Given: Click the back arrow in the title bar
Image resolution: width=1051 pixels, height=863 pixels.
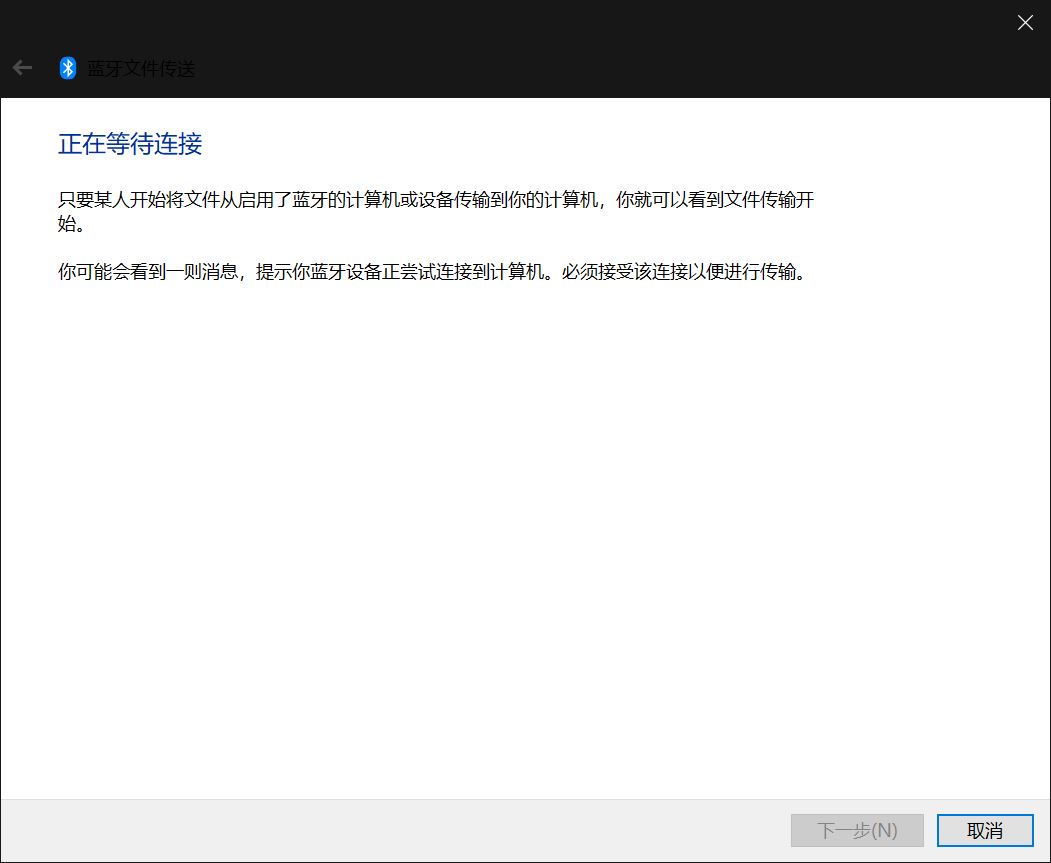Looking at the screenshot, I should (22, 68).
